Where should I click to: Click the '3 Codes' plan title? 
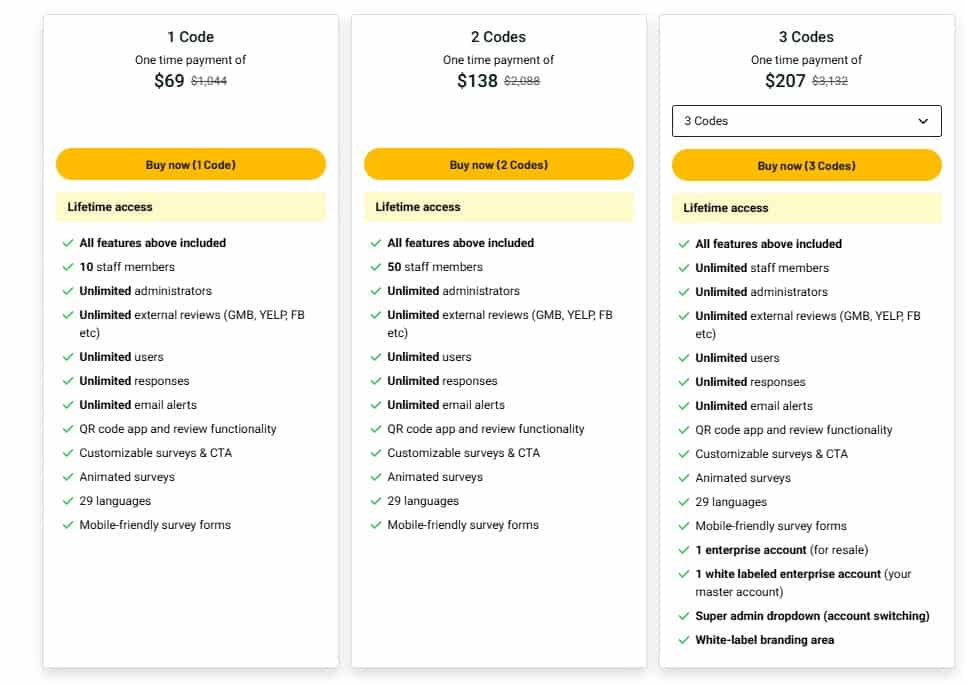tap(806, 37)
